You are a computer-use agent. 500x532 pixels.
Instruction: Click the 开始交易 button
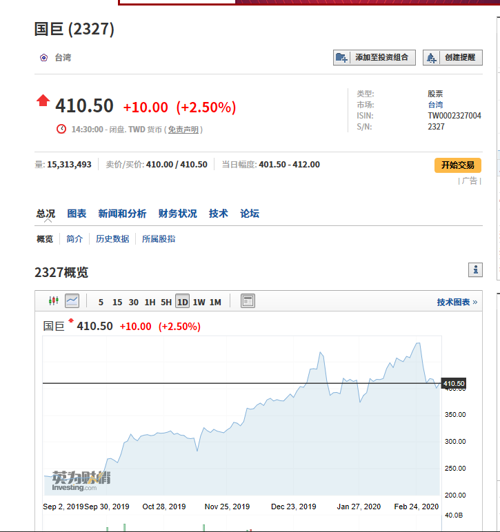[458, 165]
